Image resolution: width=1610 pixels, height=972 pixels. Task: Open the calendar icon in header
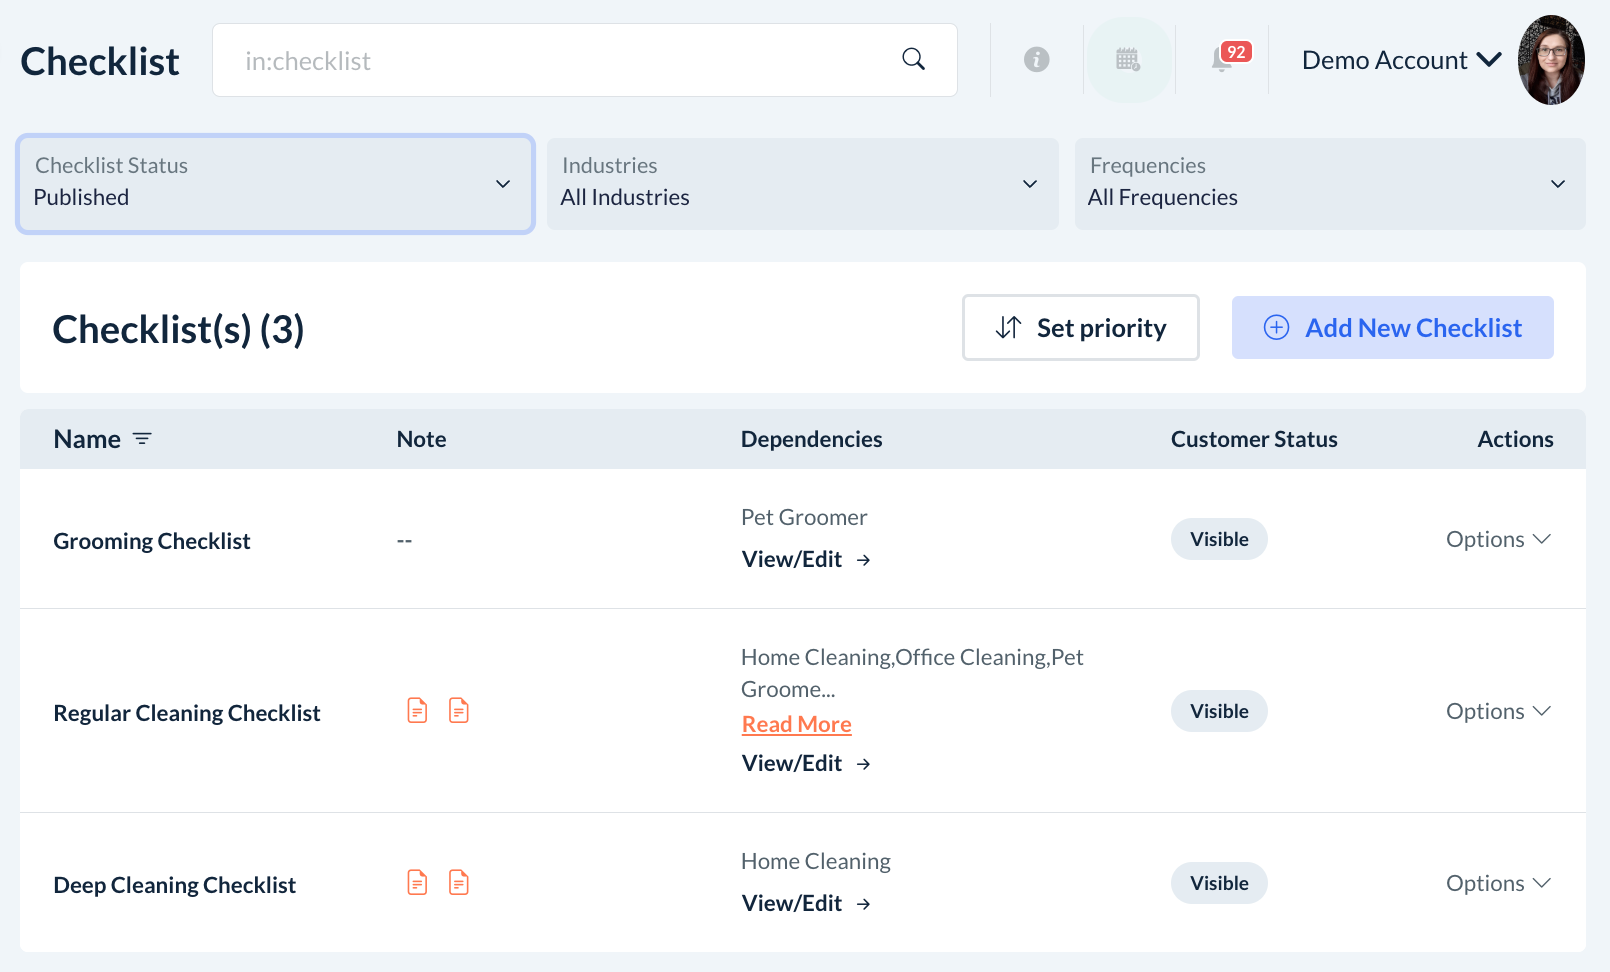pos(1128,60)
